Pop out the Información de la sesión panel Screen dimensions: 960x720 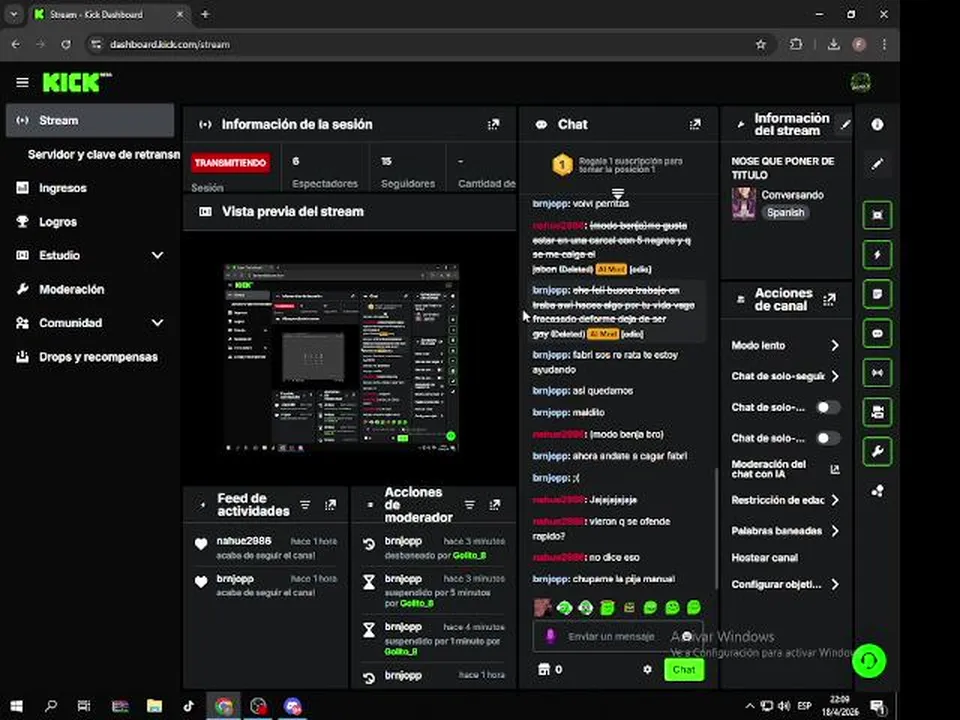click(493, 124)
